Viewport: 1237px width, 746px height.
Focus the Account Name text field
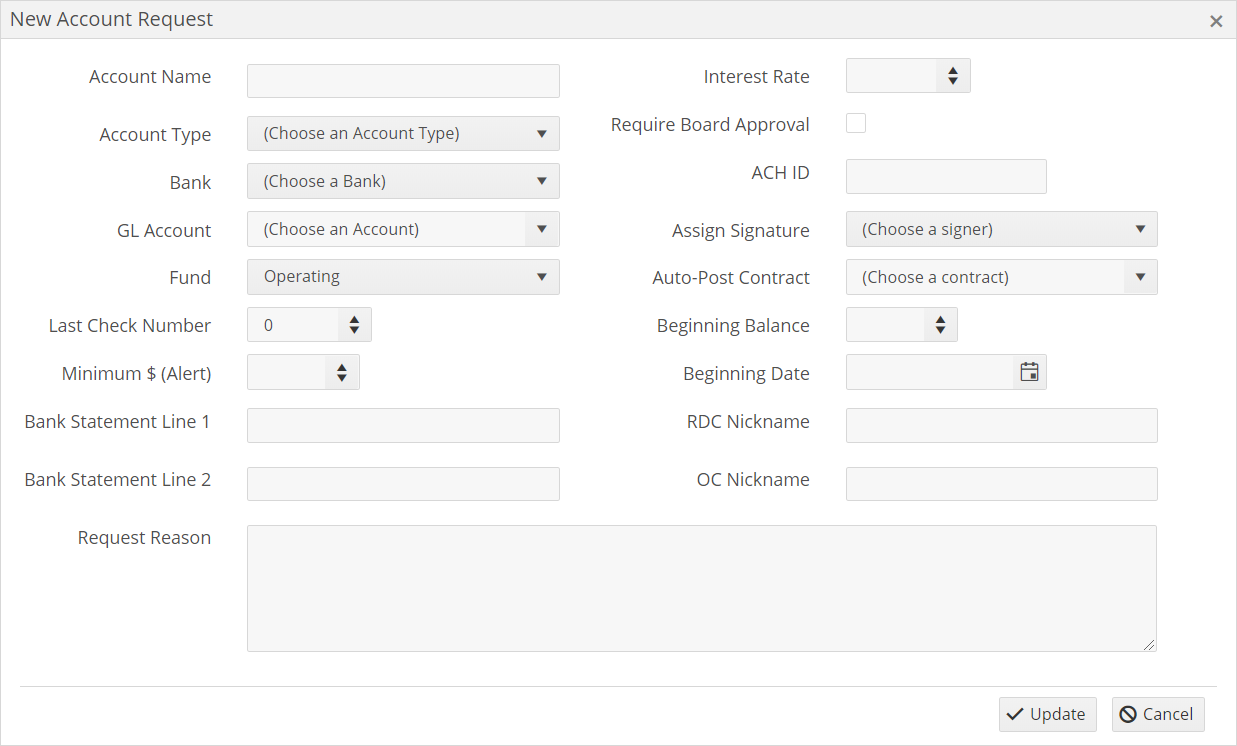[403, 81]
